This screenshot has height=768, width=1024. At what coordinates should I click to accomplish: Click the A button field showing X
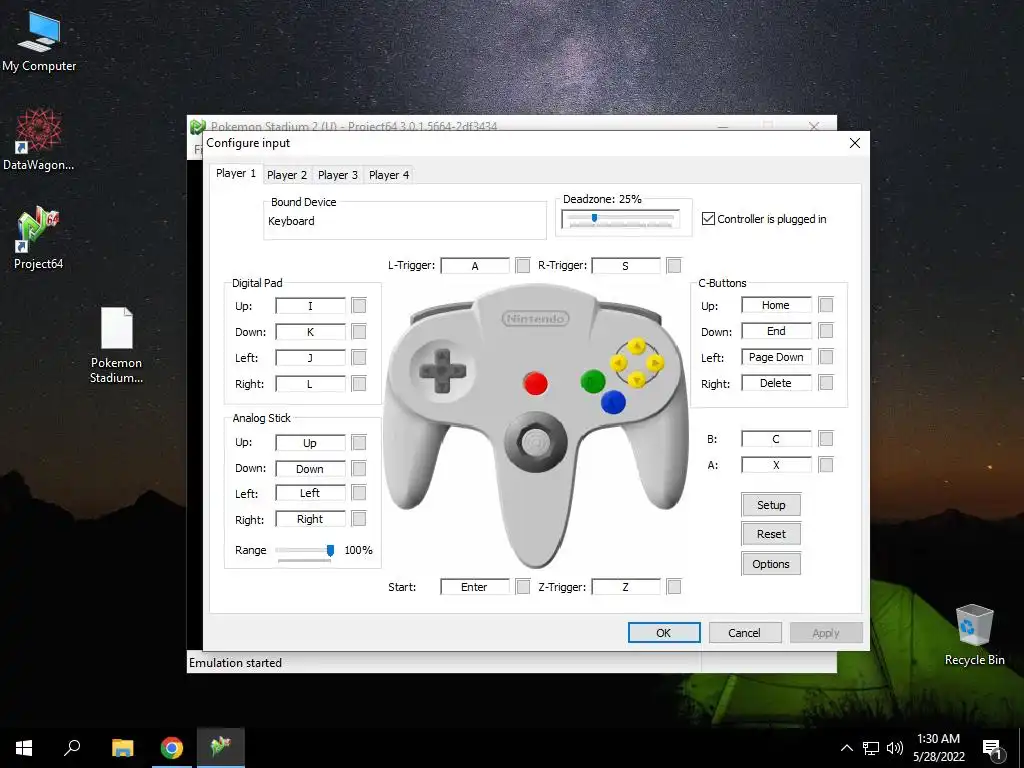776,465
